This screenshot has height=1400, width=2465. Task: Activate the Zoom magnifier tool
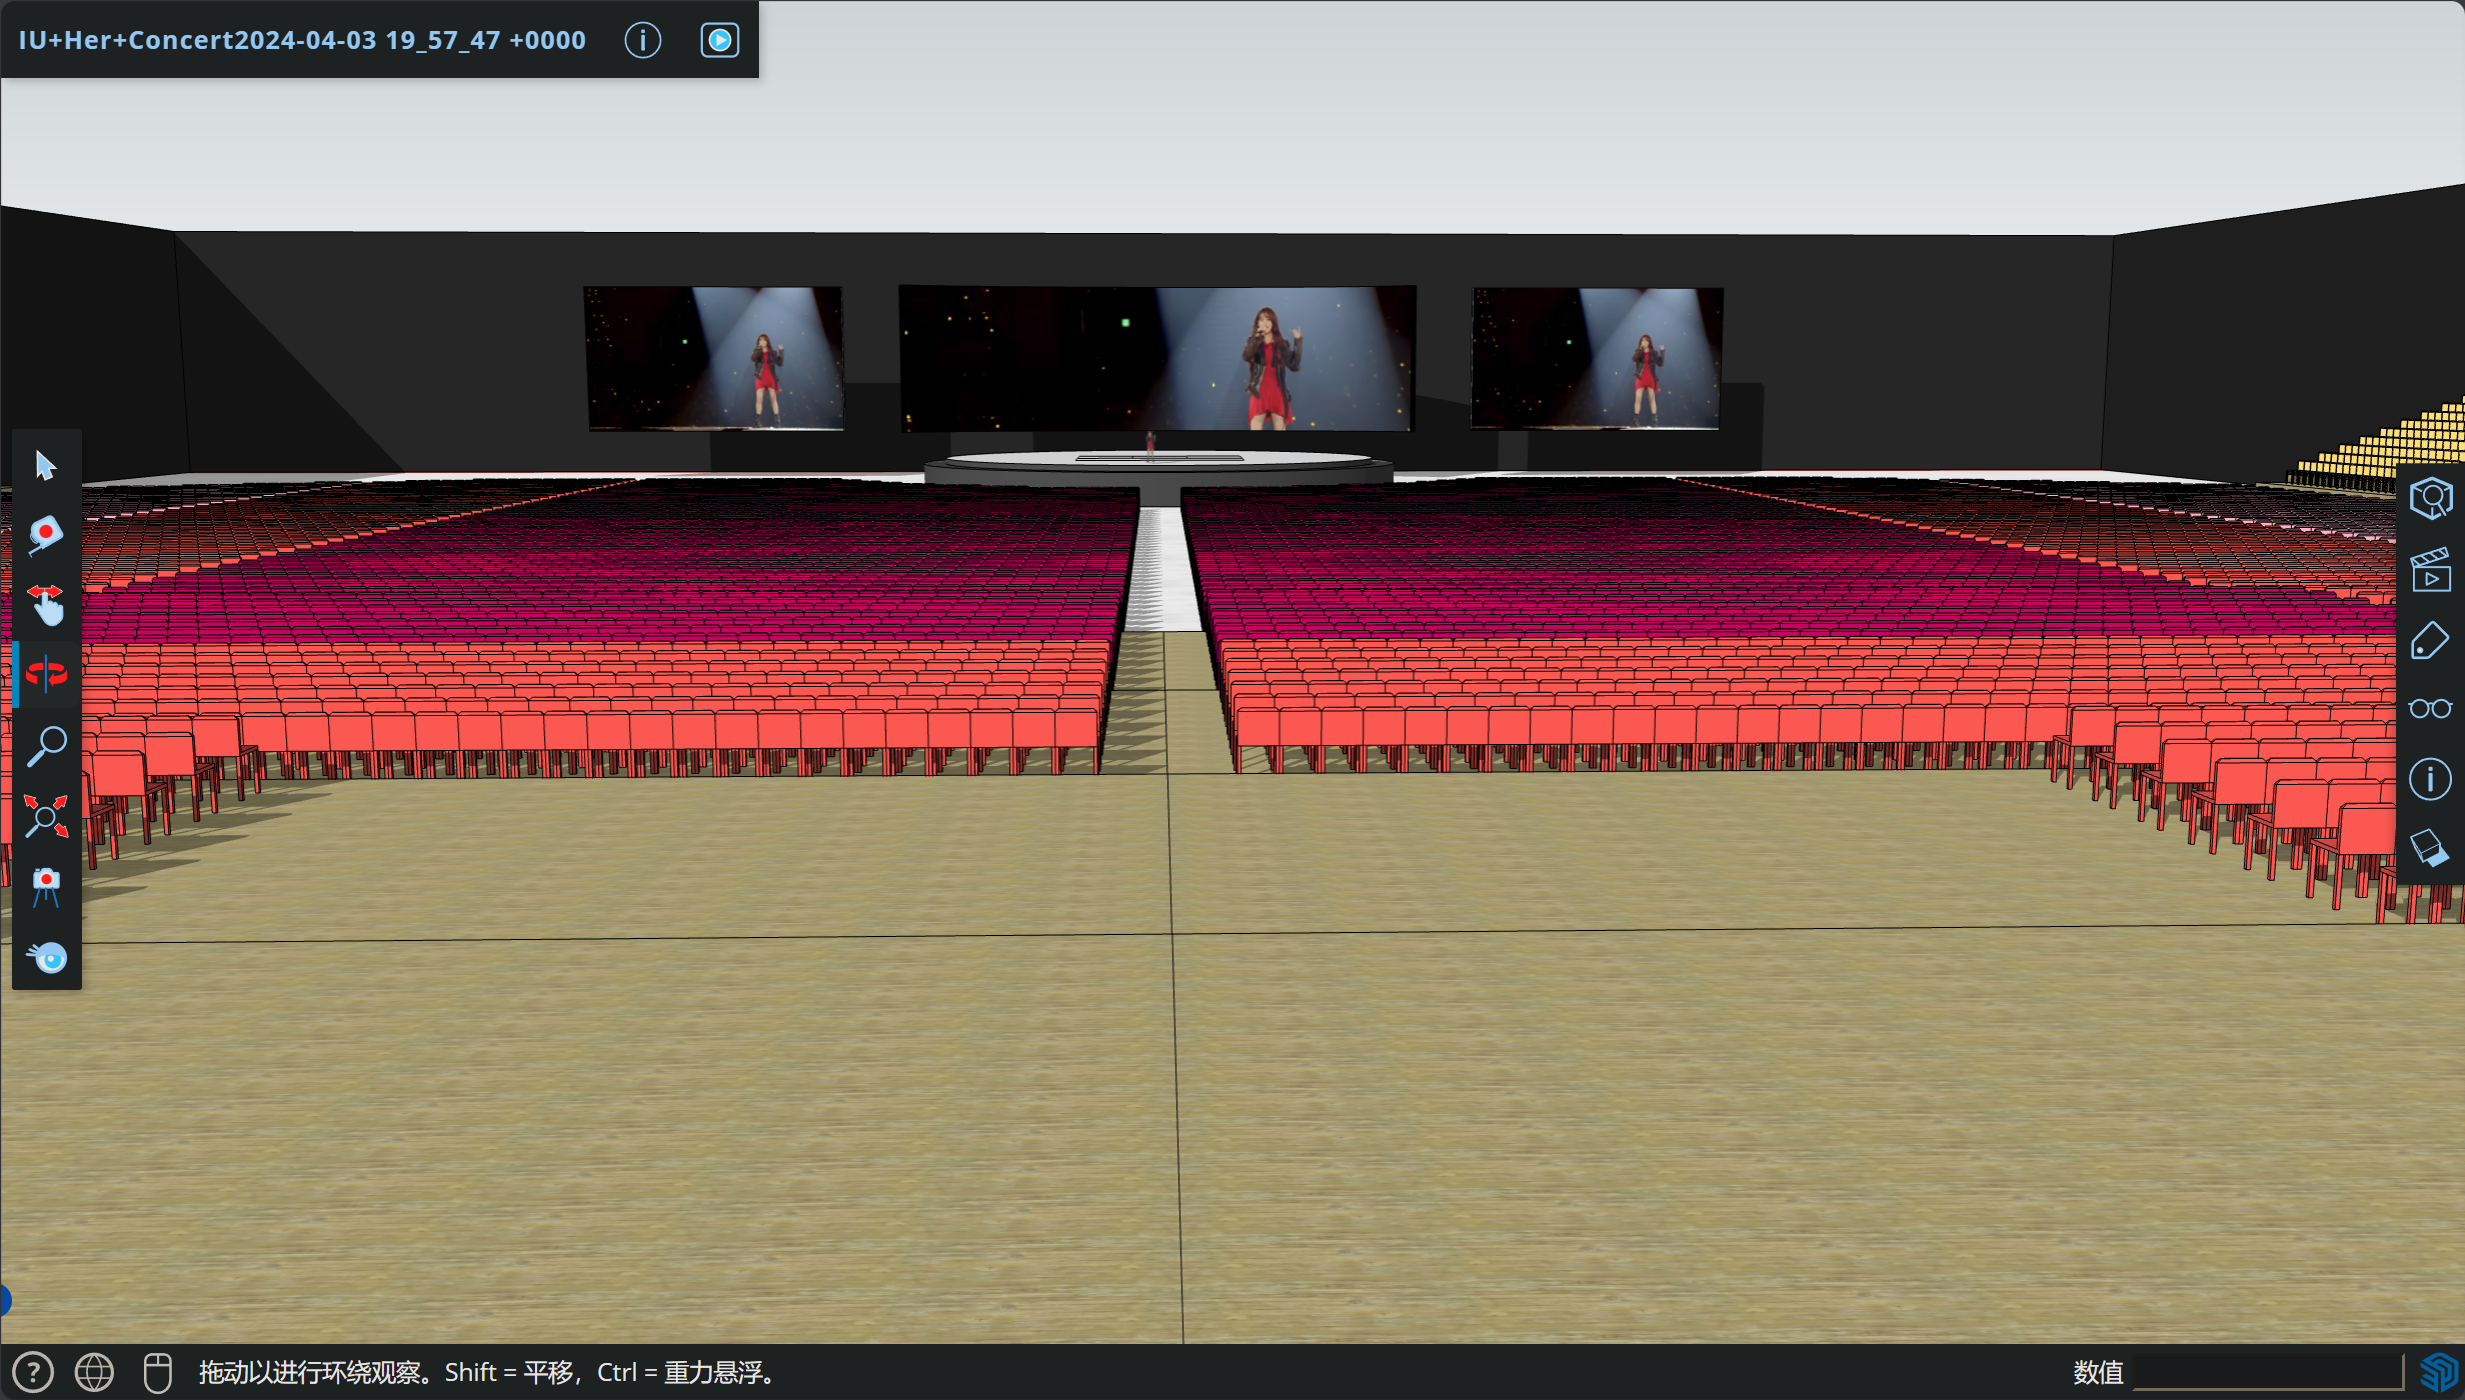point(46,746)
